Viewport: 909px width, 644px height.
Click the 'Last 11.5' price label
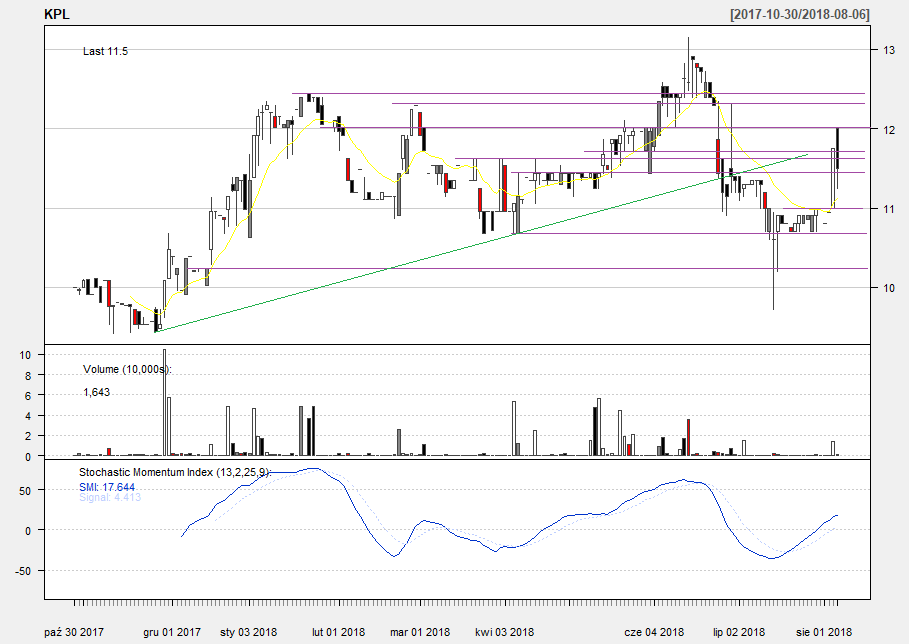click(106, 51)
